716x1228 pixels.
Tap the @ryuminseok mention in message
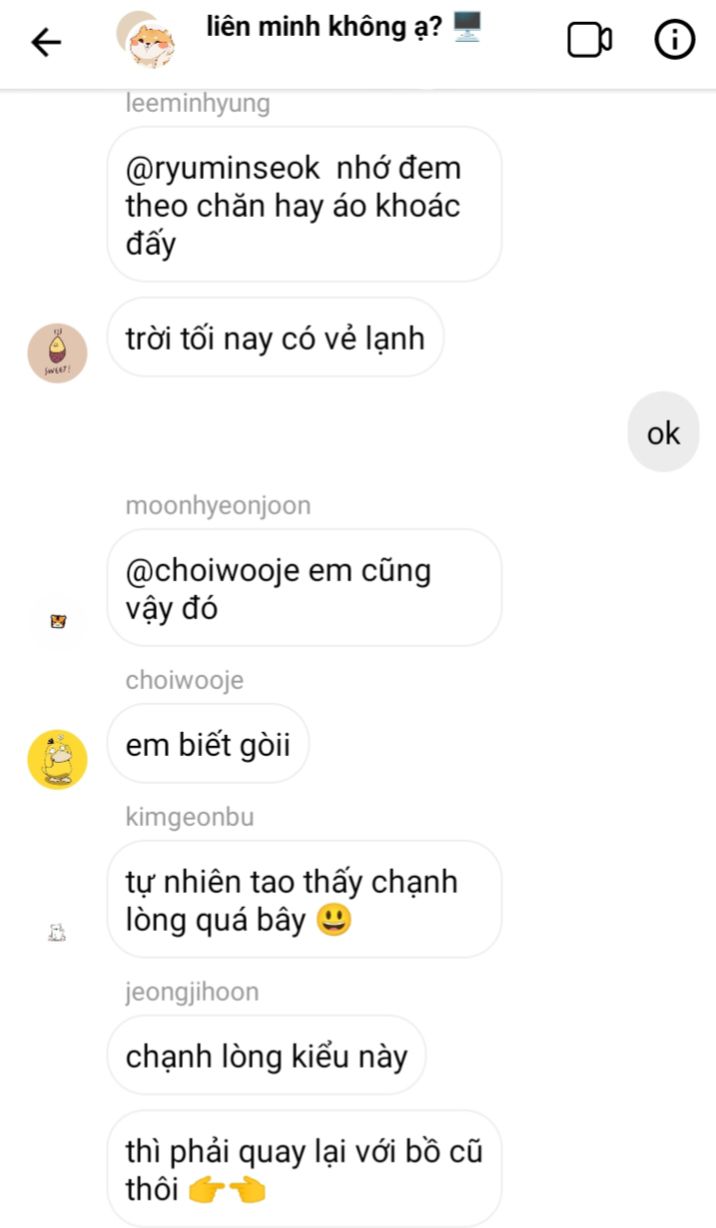(x=222, y=168)
